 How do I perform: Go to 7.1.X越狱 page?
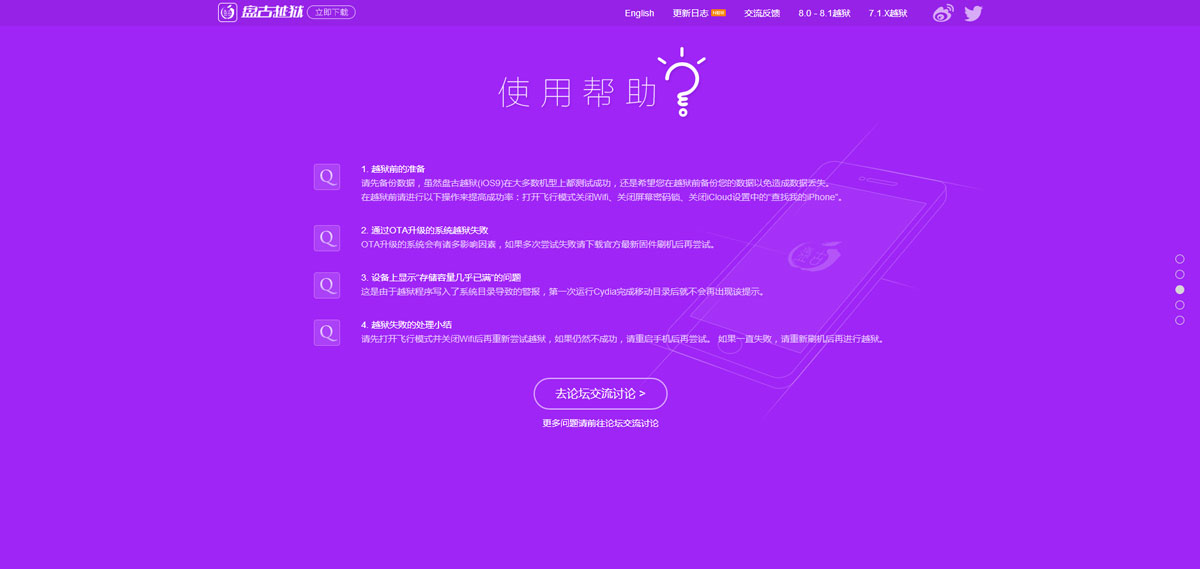888,13
